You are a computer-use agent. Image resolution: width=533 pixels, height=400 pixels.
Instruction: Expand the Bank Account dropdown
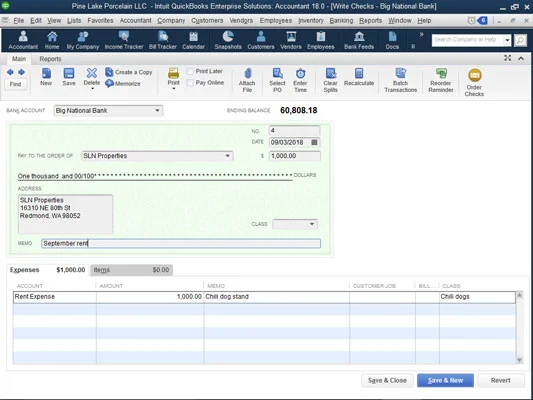(157, 110)
